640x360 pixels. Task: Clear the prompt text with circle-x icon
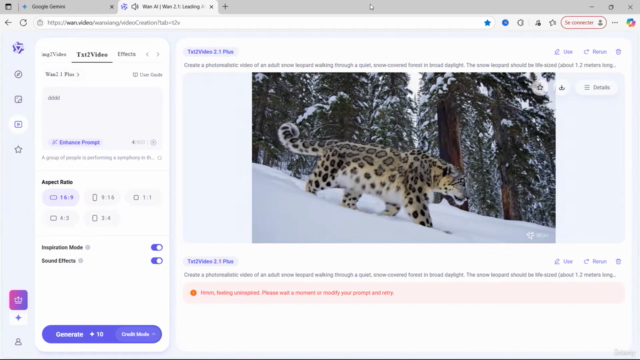(153, 142)
